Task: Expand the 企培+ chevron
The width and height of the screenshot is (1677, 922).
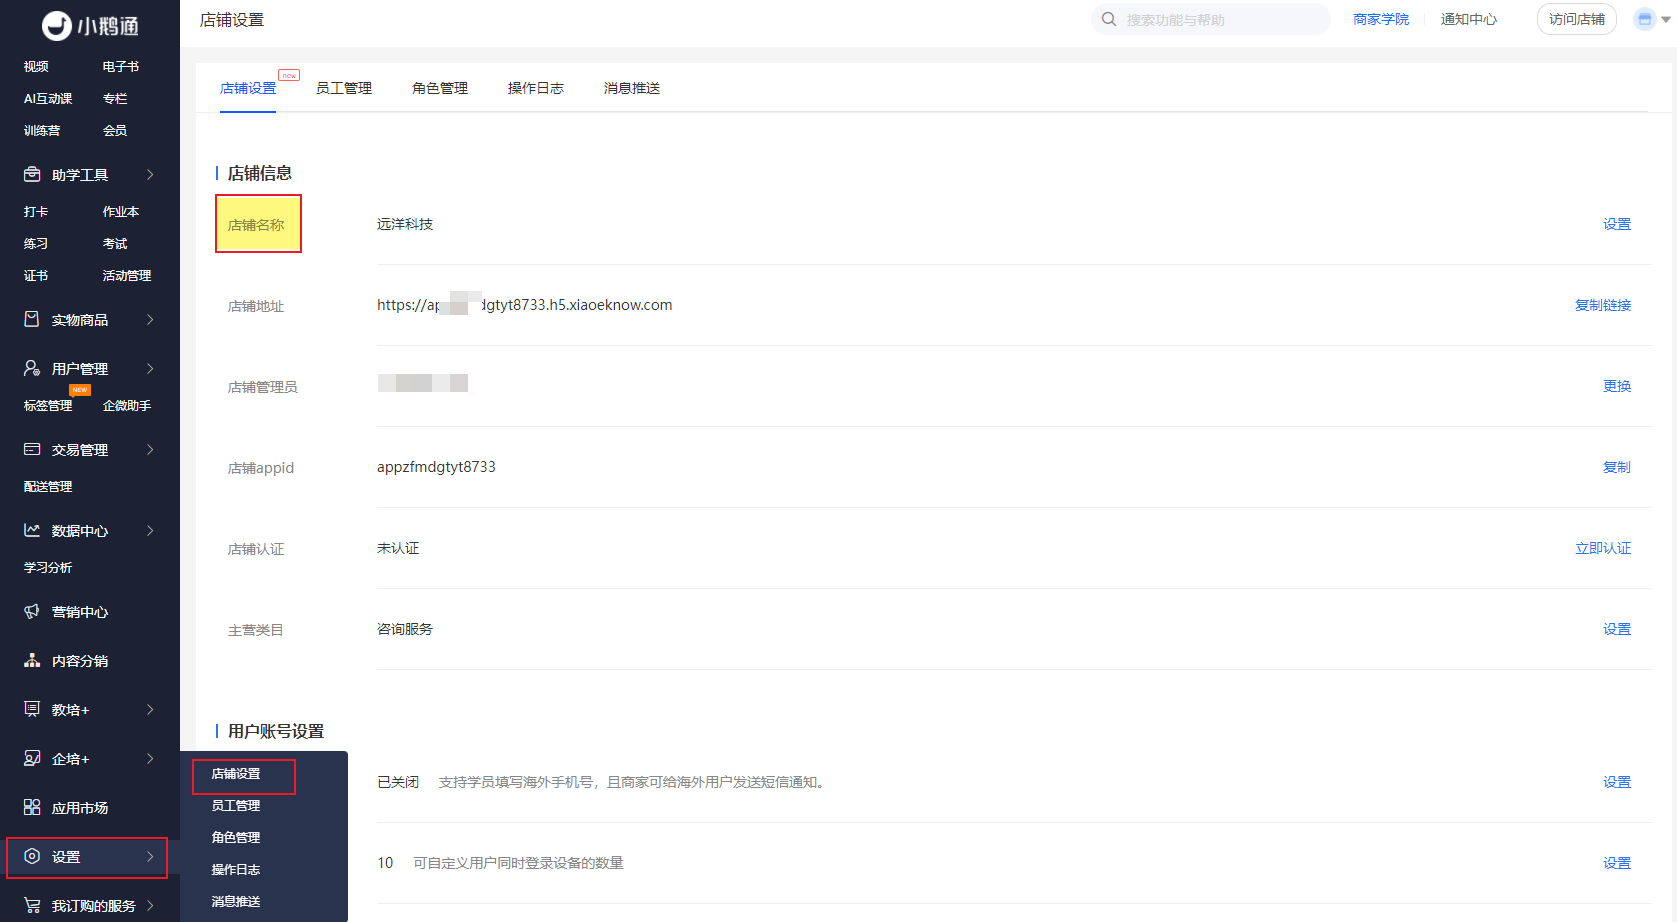Action: pos(150,758)
